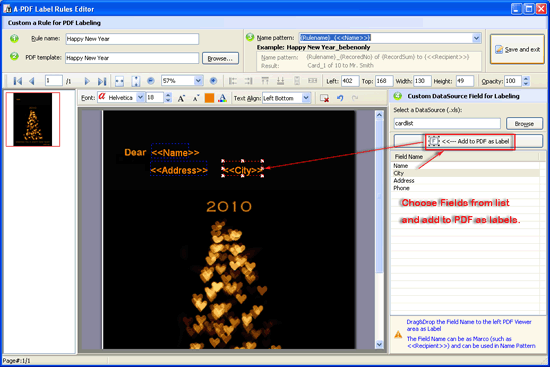Open the rainbow A text color picker
Image resolution: width=550 pixels, height=367 pixels.
point(222,98)
